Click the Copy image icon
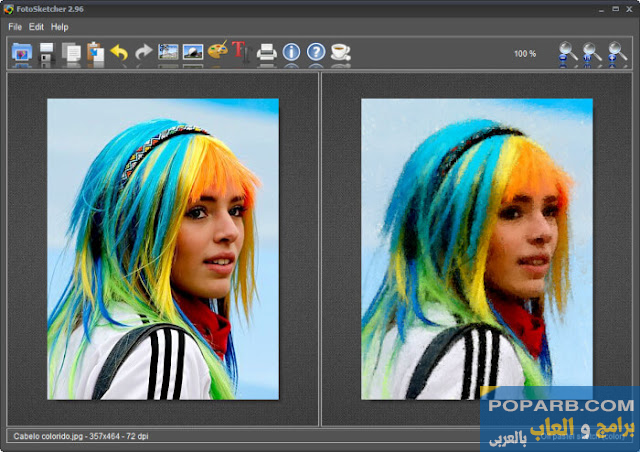The height and width of the screenshot is (452, 640). [71, 53]
